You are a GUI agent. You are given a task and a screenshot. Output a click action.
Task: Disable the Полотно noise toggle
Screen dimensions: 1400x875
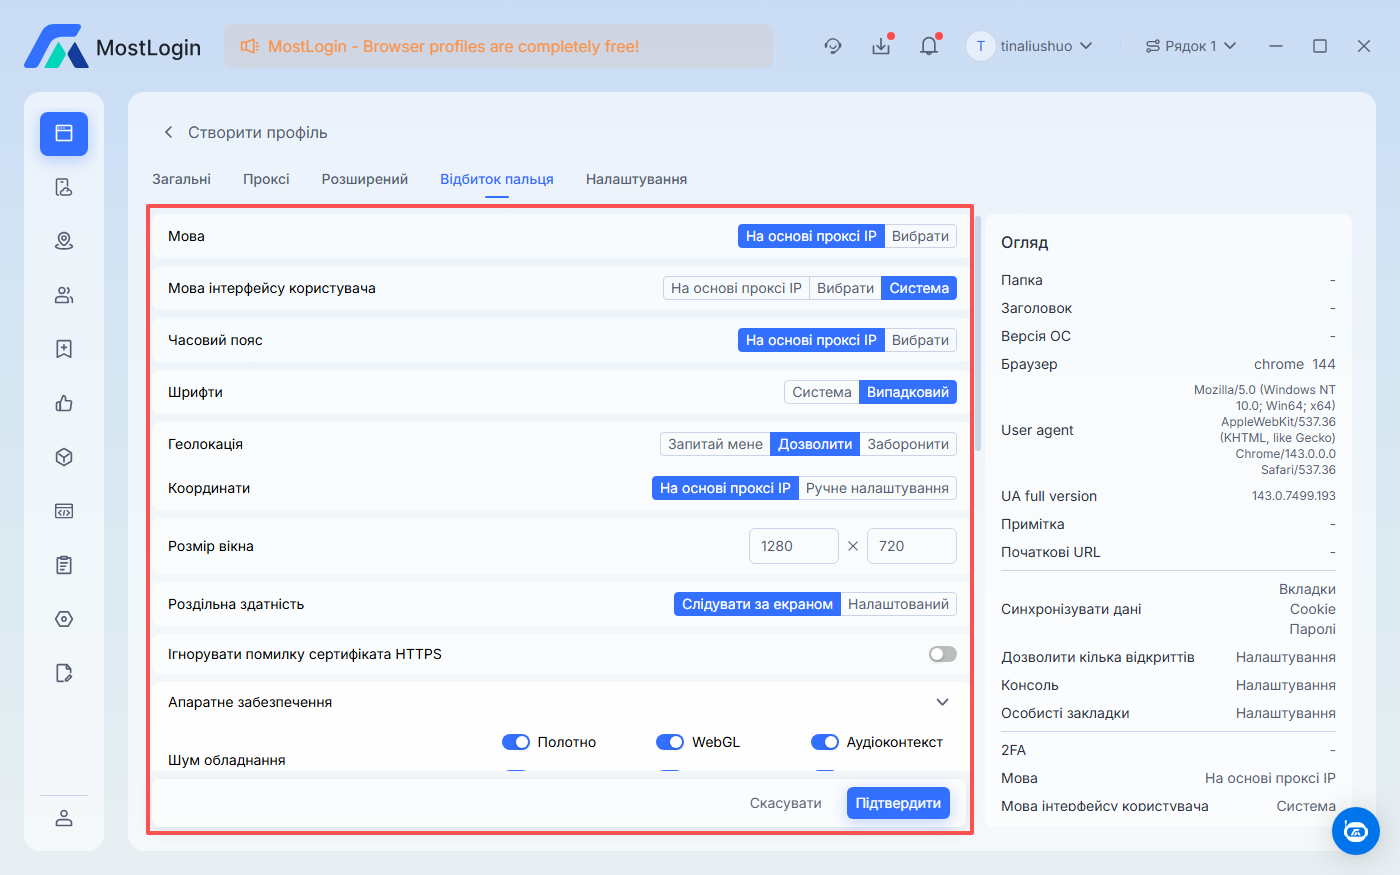pos(515,742)
